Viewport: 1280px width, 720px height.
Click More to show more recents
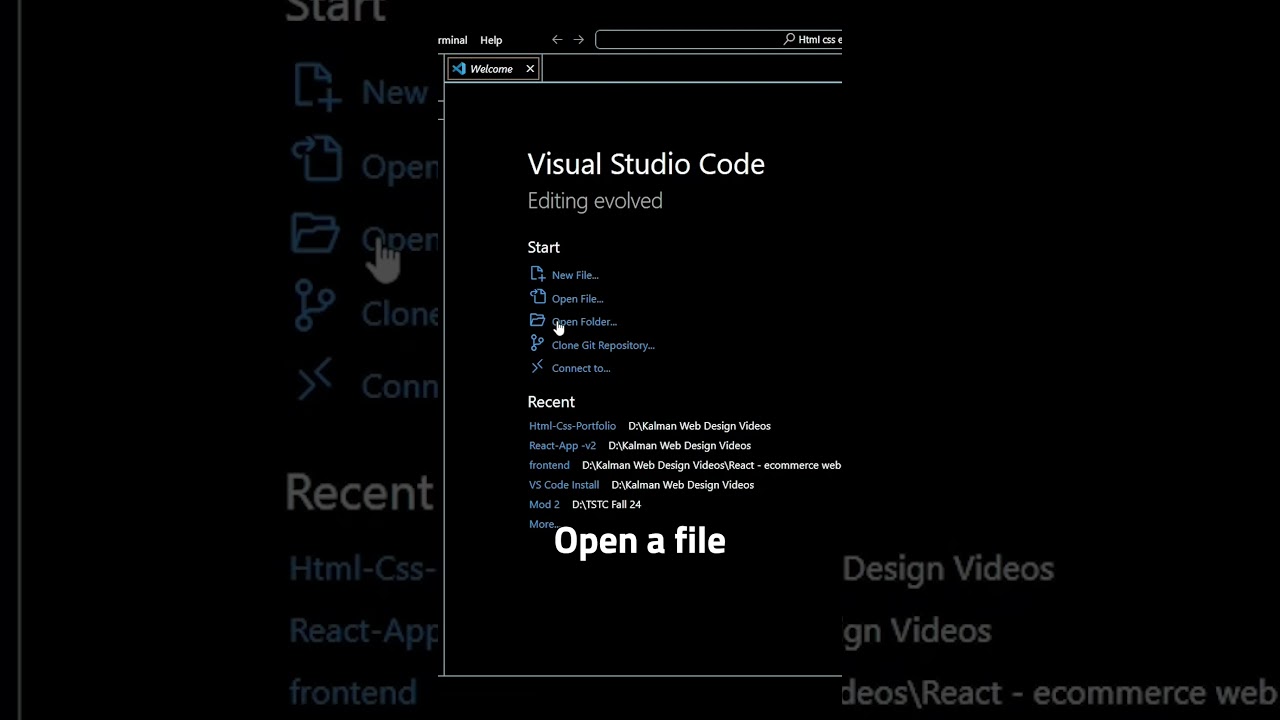(x=543, y=524)
